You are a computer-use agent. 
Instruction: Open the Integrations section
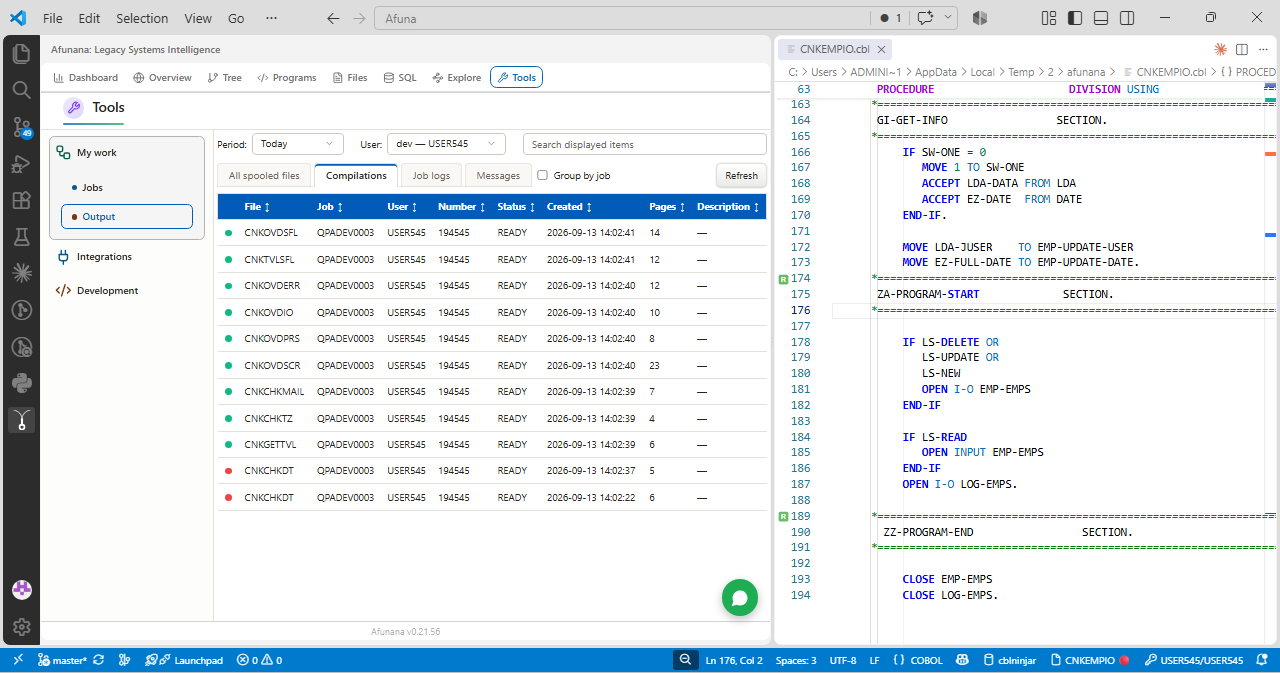(104, 256)
